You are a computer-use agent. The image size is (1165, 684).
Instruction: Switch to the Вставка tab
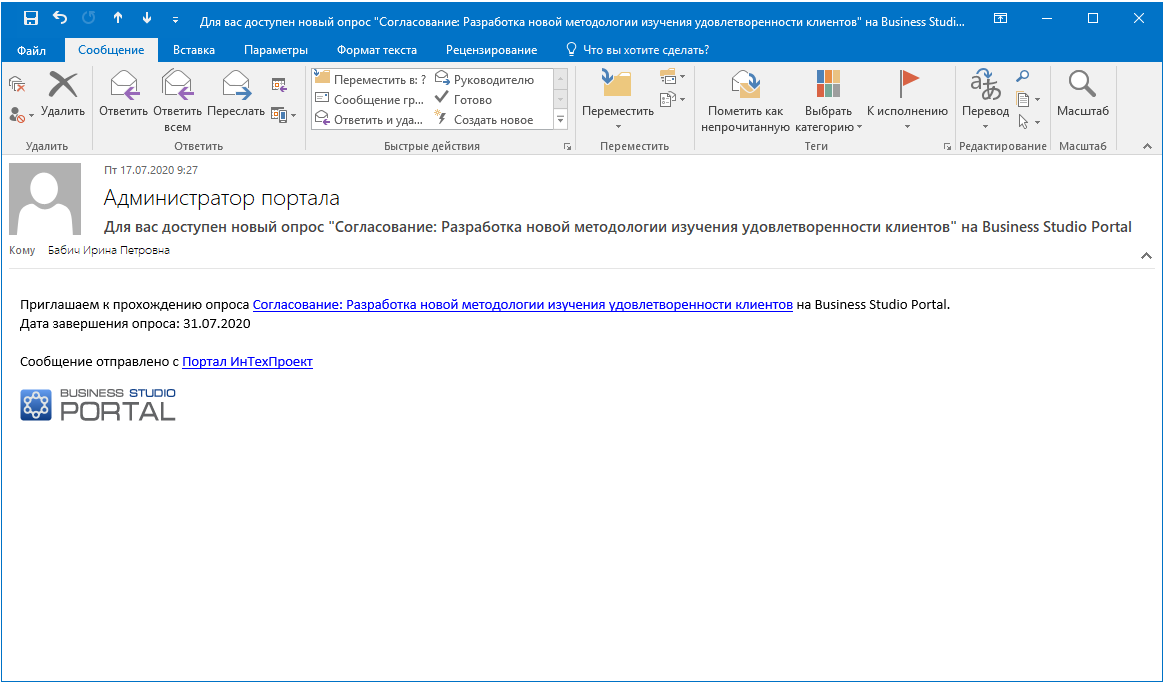194,50
